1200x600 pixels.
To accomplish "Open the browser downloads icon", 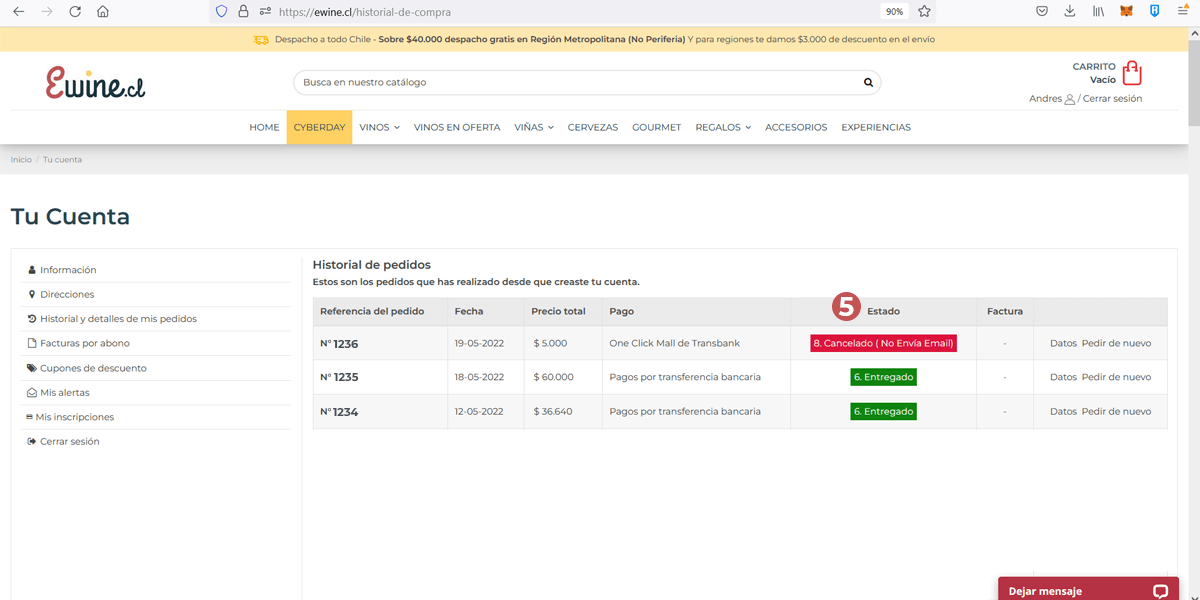I will click(x=1070, y=12).
